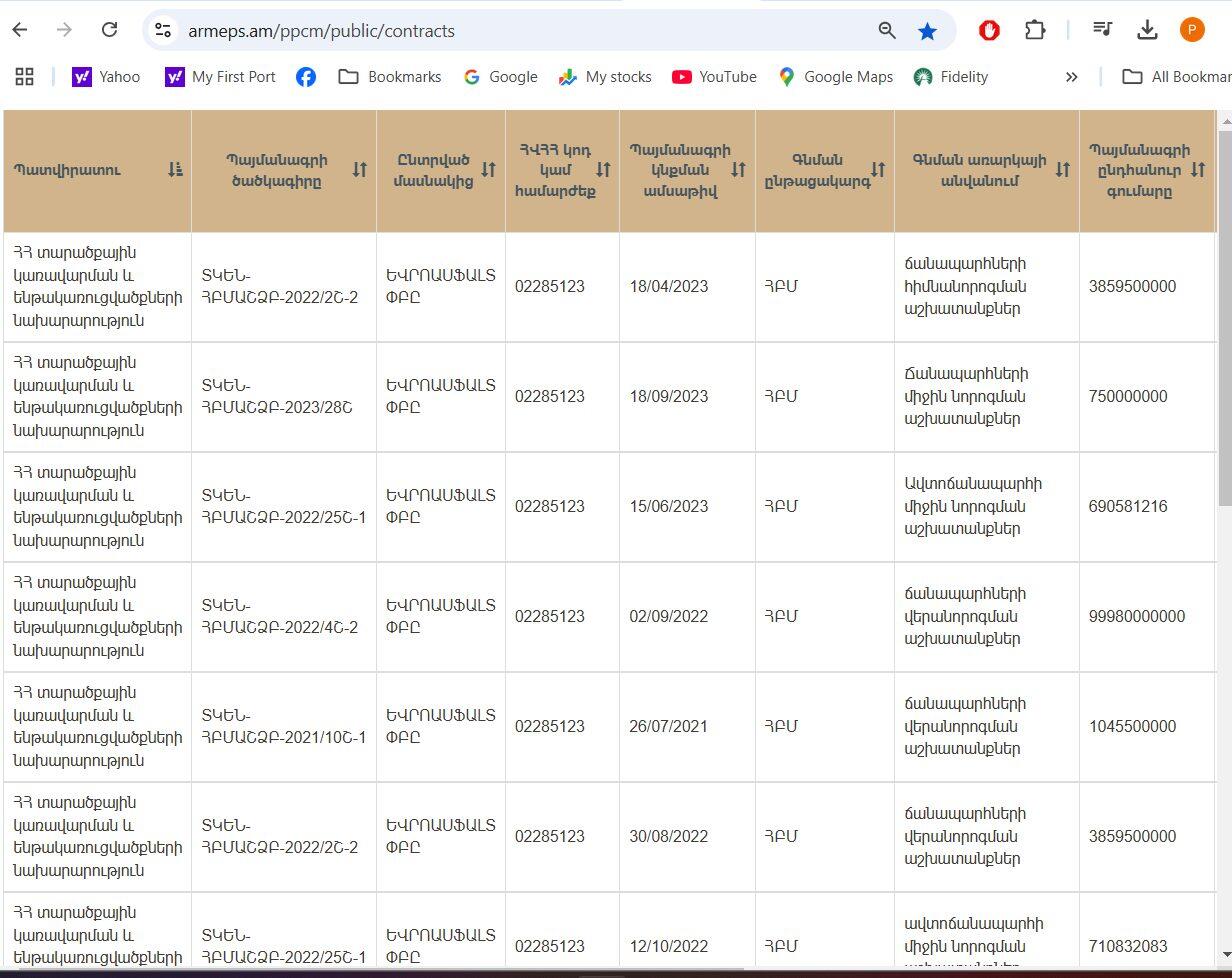This screenshot has width=1232, height=978.
Task: Open the All Bookmarks folder
Action: 1176,77
